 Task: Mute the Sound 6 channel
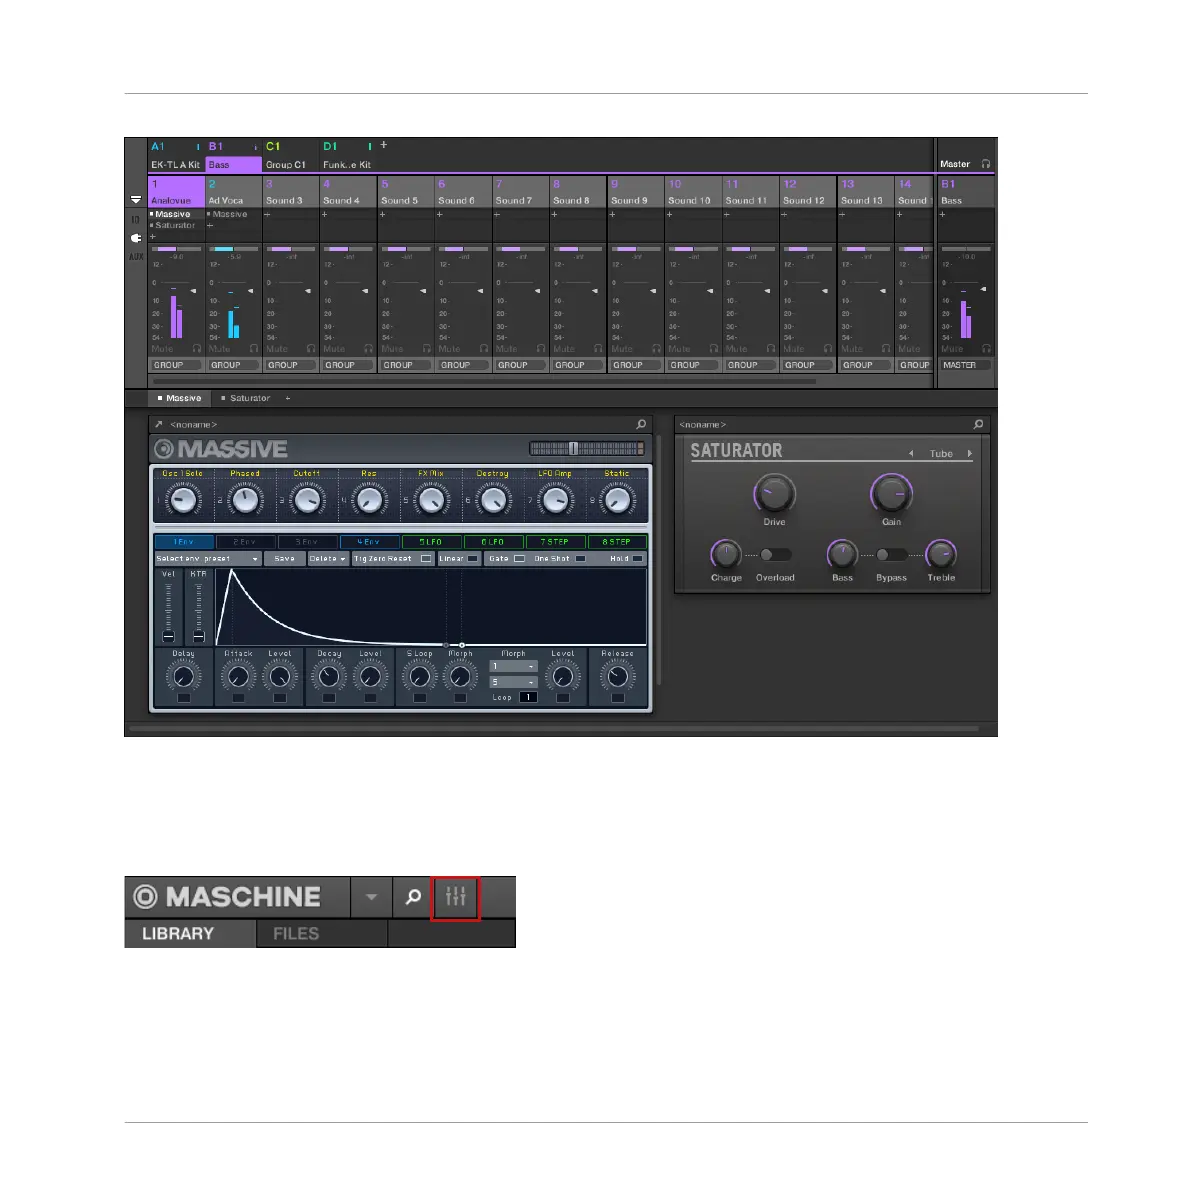(449, 349)
